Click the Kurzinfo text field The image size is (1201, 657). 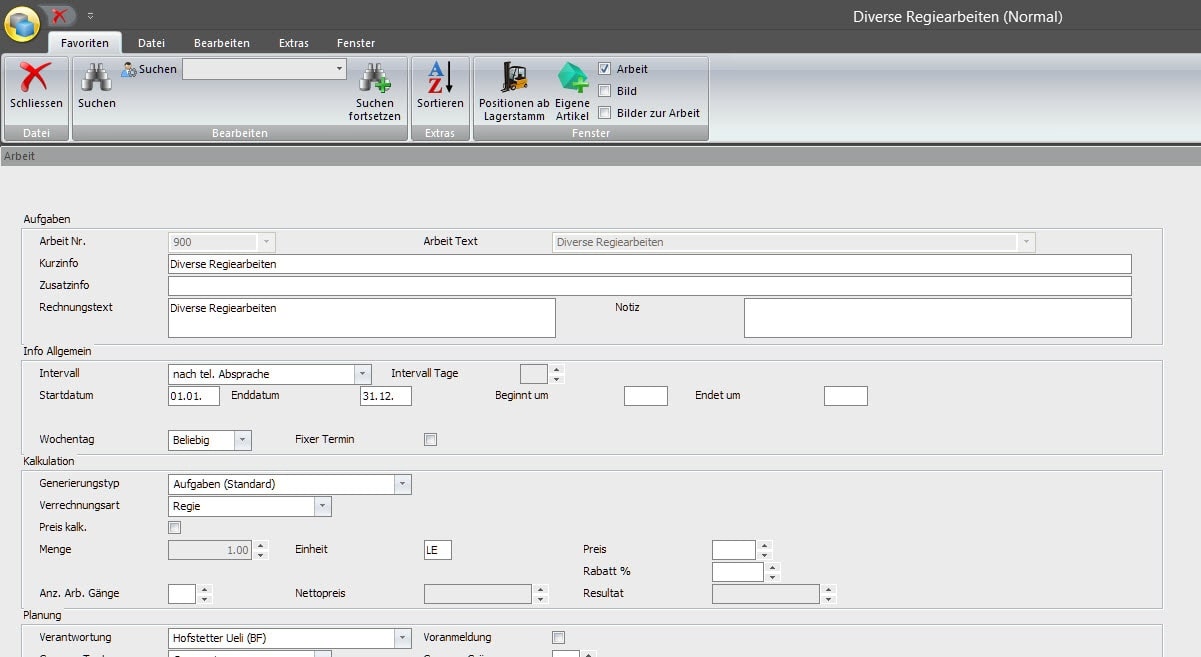650,264
